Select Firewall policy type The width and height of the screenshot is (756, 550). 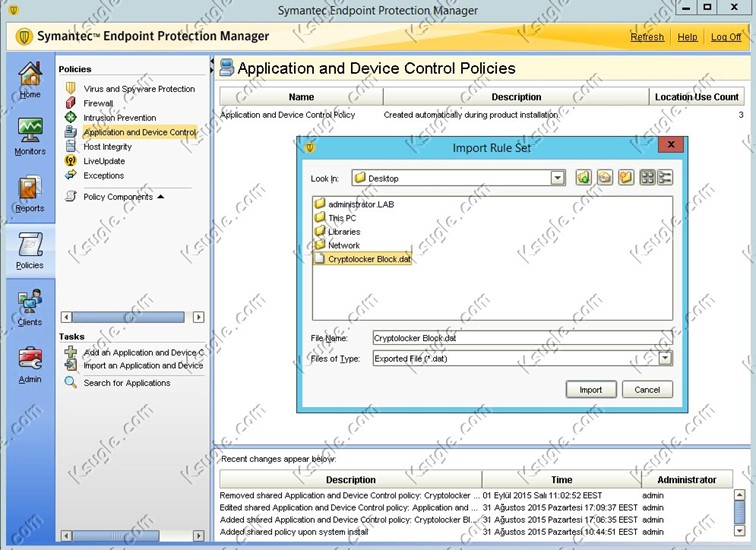click(x=98, y=103)
